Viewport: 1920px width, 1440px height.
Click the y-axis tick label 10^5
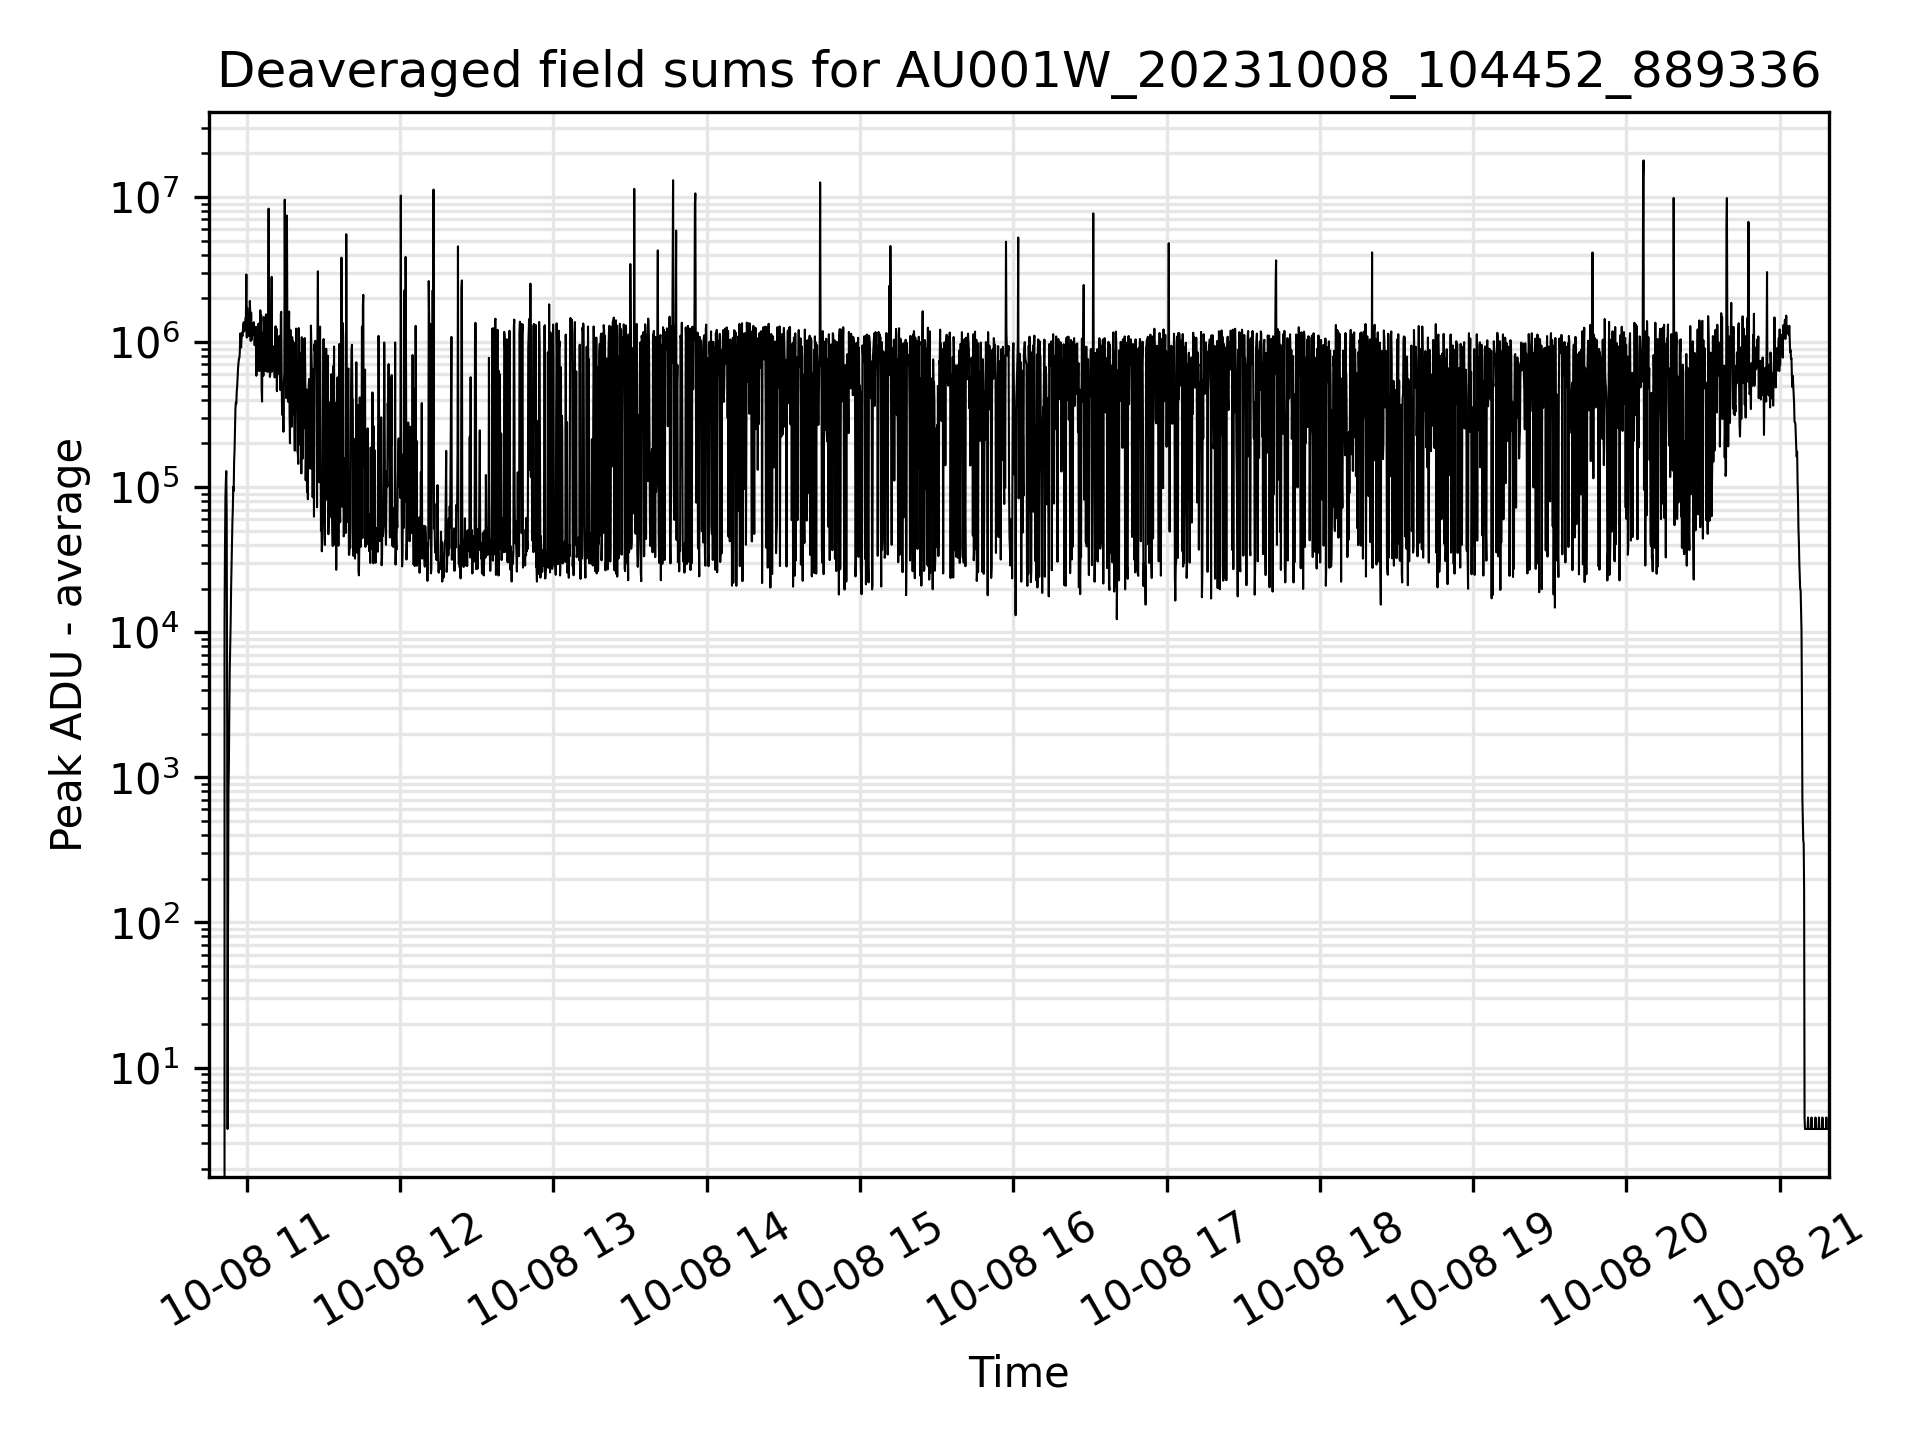[145, 487]
